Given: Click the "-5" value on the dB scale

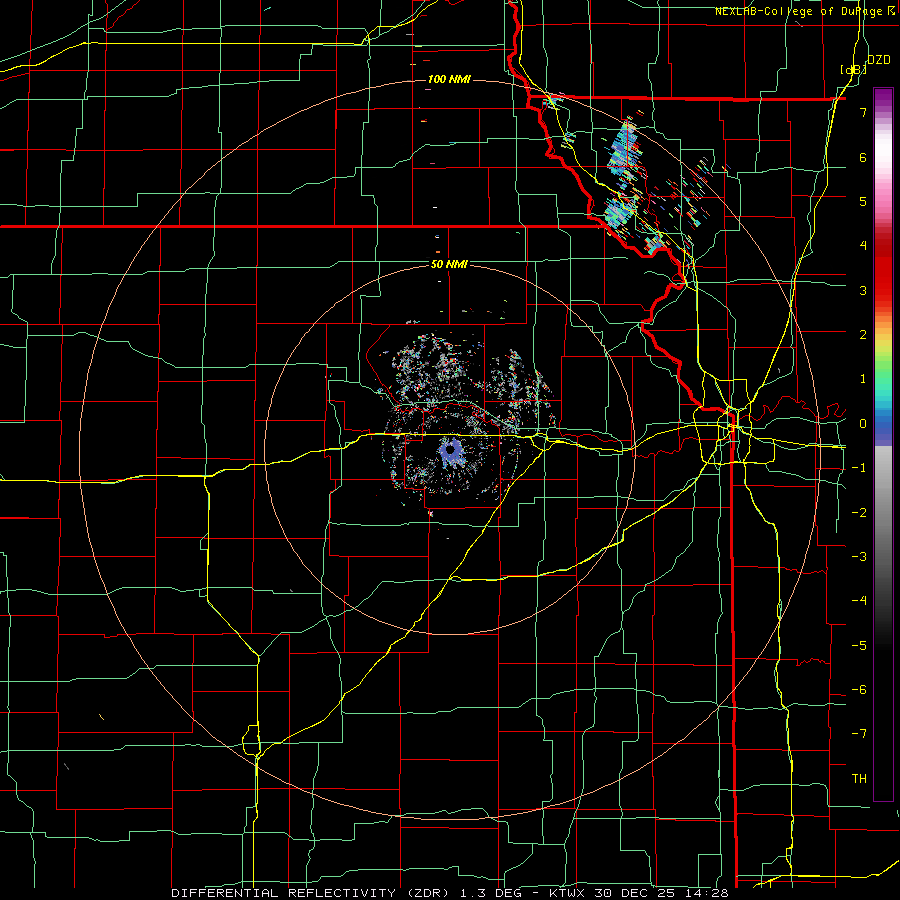Looking at the screenshot, I should tap(859, 646).
